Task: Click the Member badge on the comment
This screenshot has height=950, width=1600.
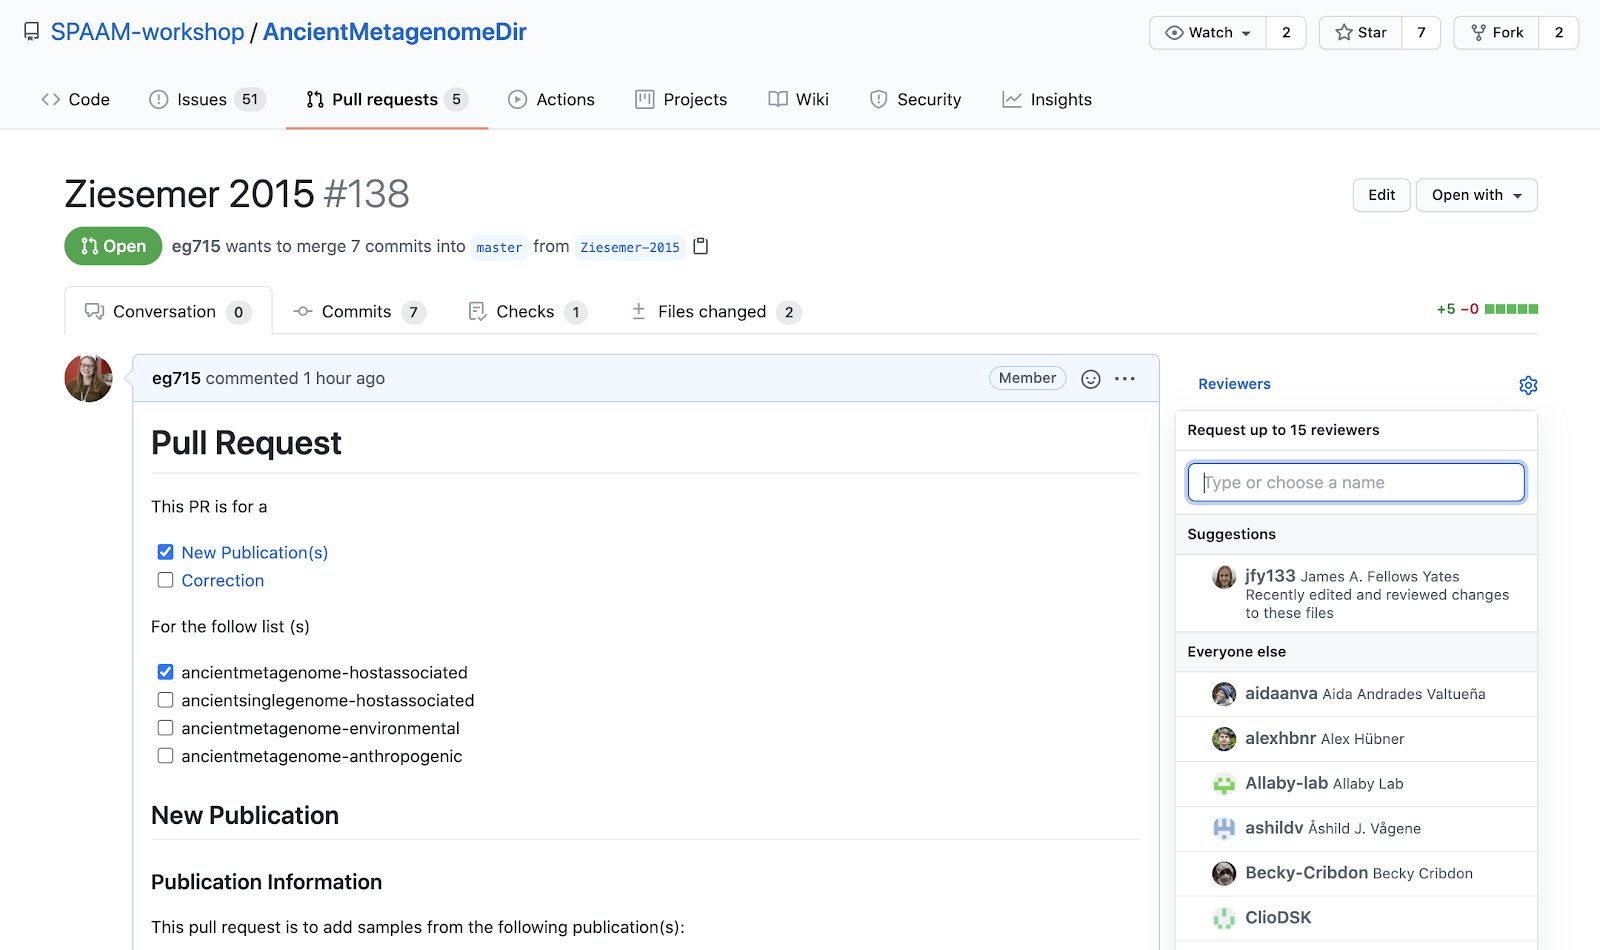Action: 1028,378
